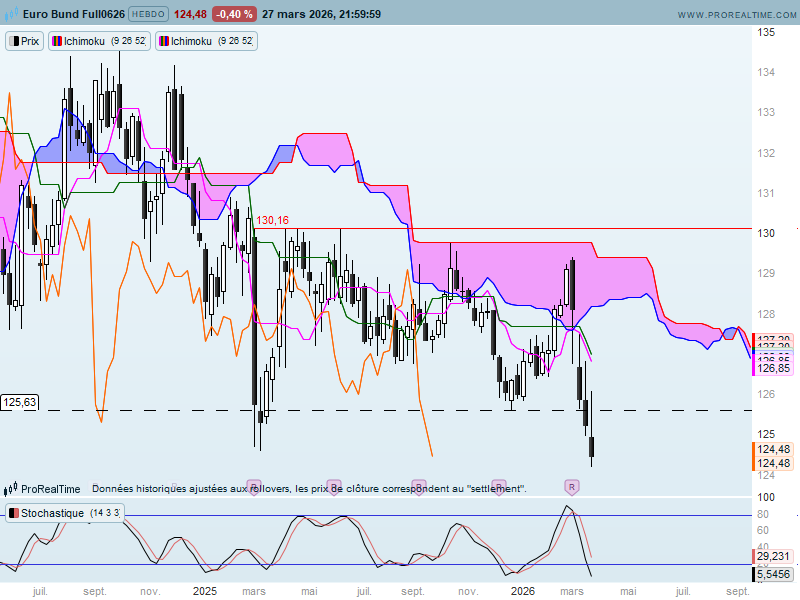Screen dimensions: 800x600
Task: Open the Prix price series label
Action: (x=25, y=41)
